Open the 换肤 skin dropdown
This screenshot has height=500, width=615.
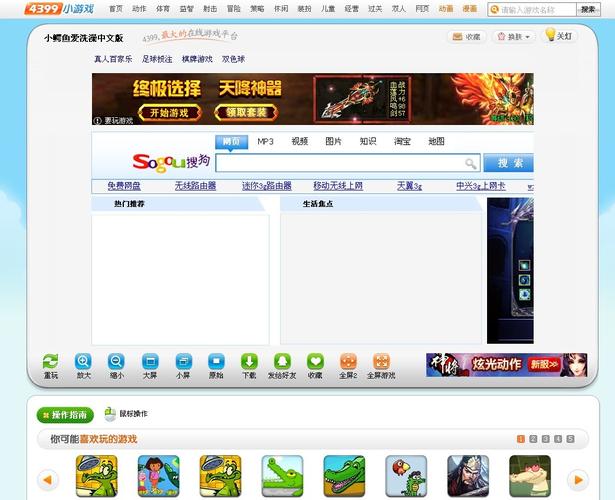(x=514, y=37)
